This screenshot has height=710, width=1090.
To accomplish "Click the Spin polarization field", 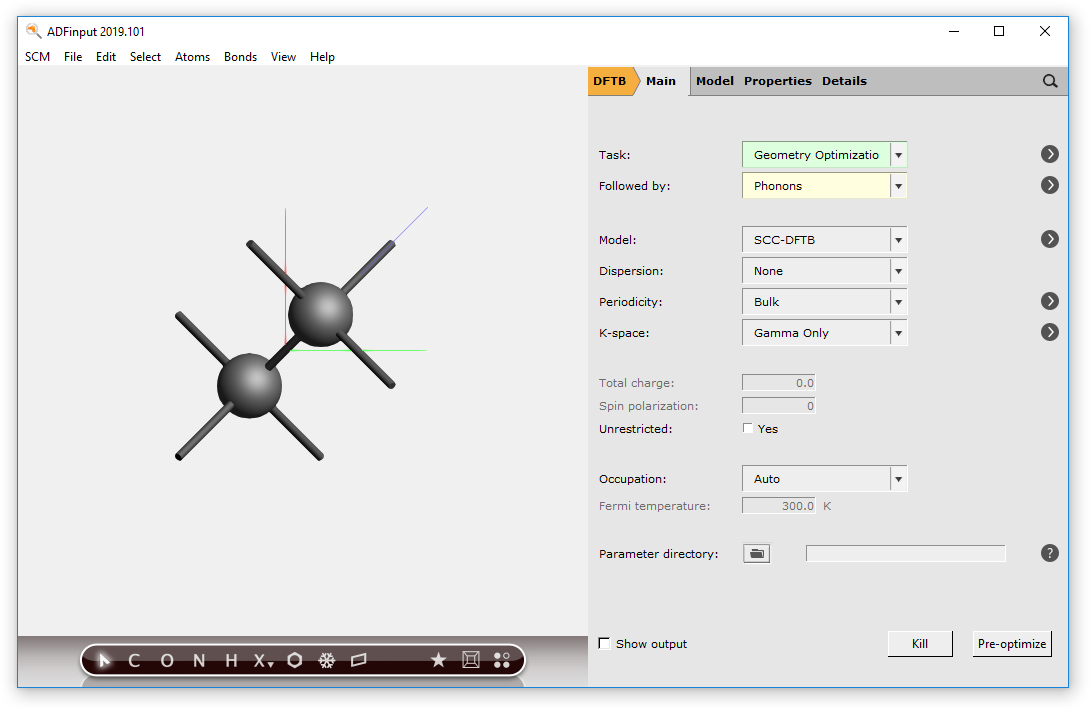I will 779,405.
